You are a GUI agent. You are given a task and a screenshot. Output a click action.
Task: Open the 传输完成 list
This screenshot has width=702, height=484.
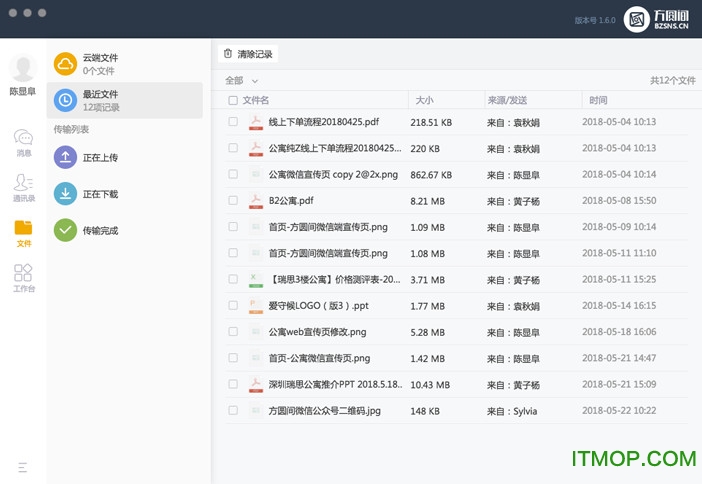[124, 230]
